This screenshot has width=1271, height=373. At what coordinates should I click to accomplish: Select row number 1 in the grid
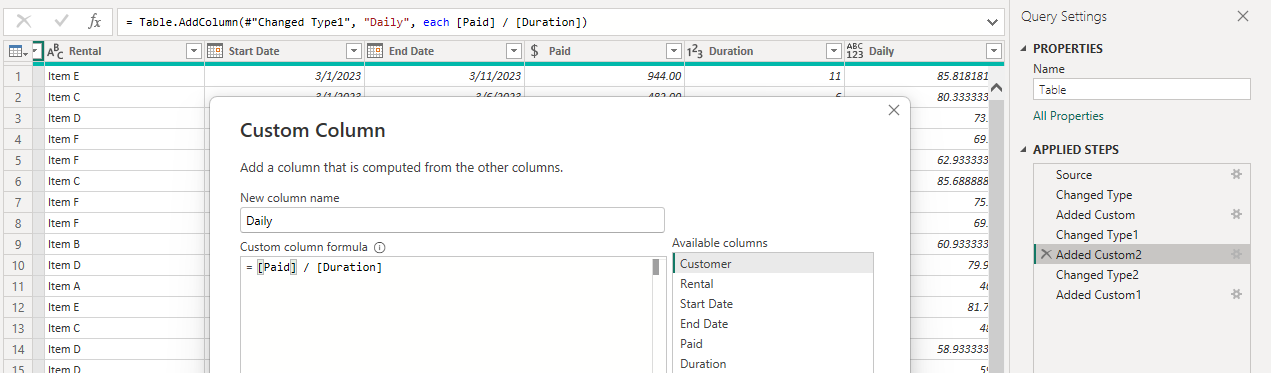tap(17, 75)
